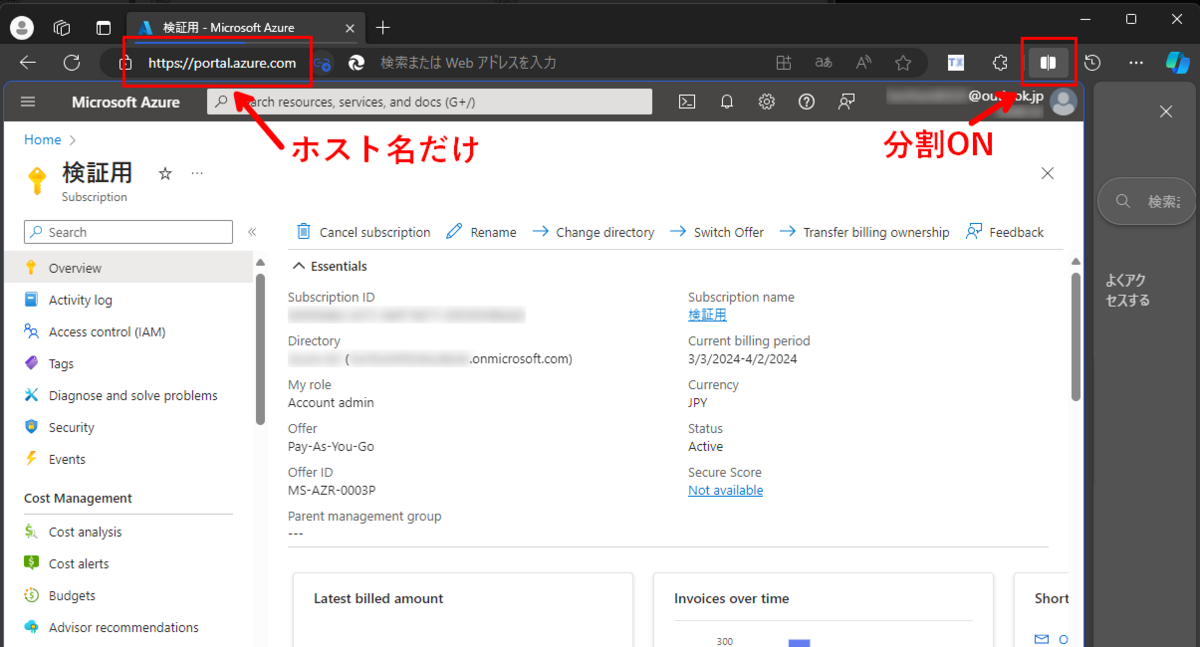Open Cloud Shell from the Azure header
1200x647 pixels.
click(687, 101)
